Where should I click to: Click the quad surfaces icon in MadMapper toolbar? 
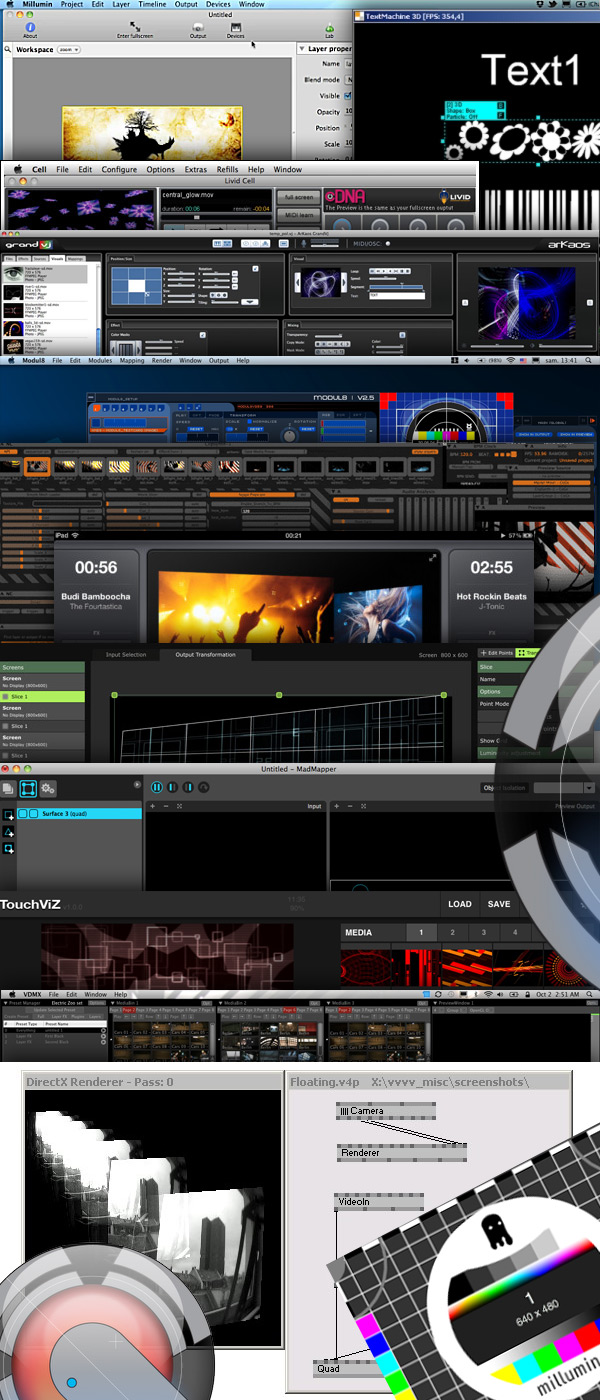28,789
